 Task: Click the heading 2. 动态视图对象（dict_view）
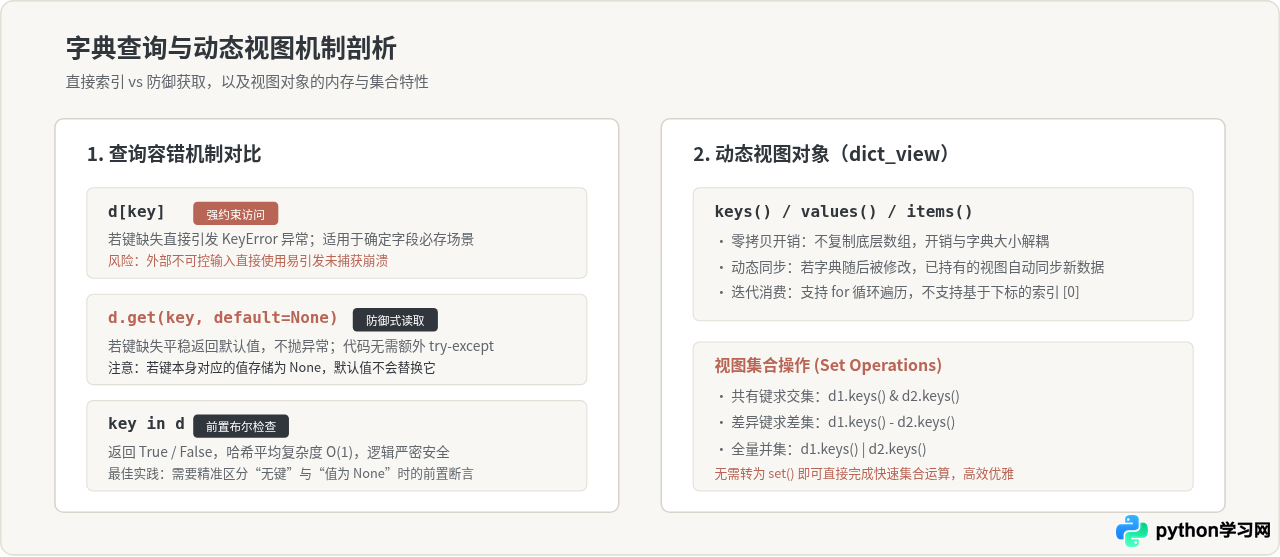pyautogui.click(x=821, y=154)
